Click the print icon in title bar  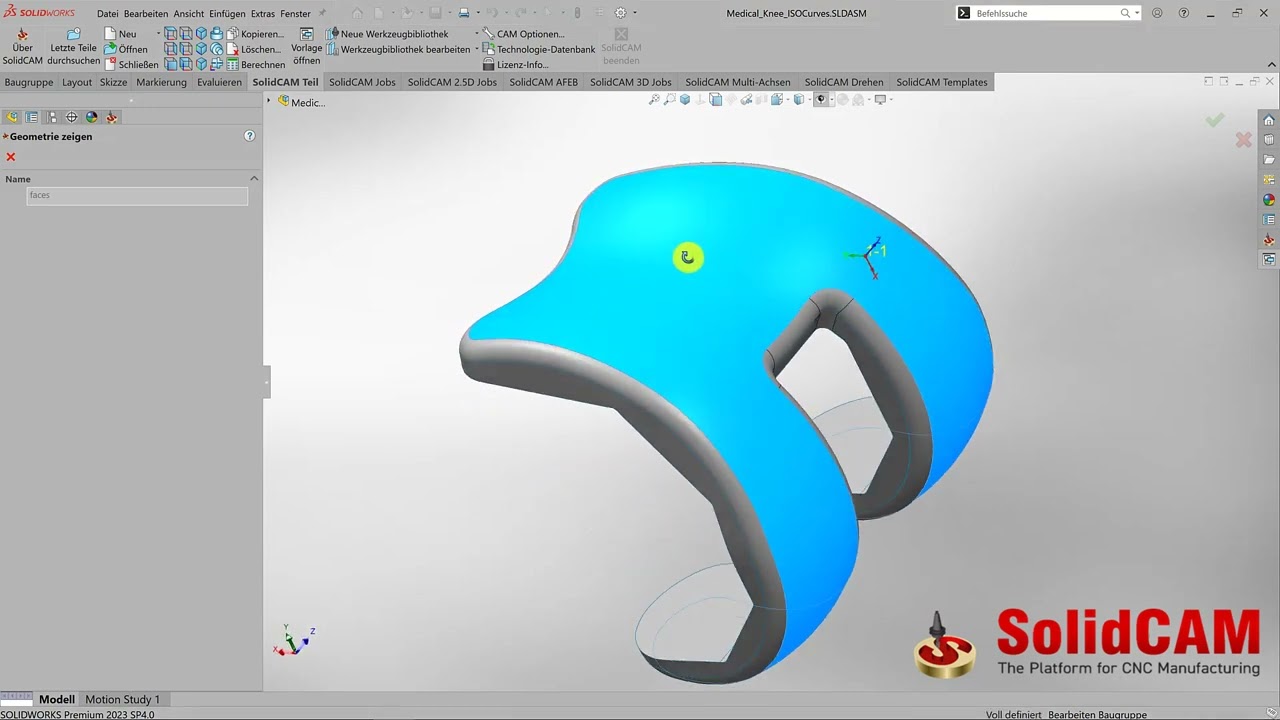[x=463, y=13]
